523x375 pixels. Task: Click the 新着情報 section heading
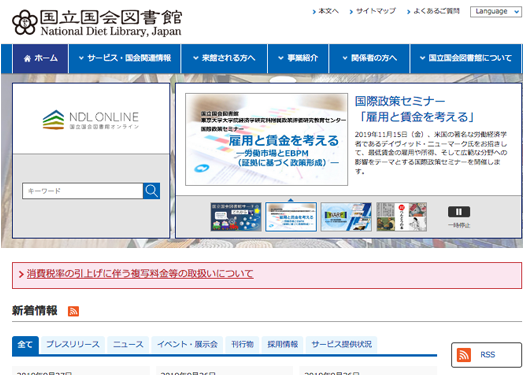coord(35,311)
